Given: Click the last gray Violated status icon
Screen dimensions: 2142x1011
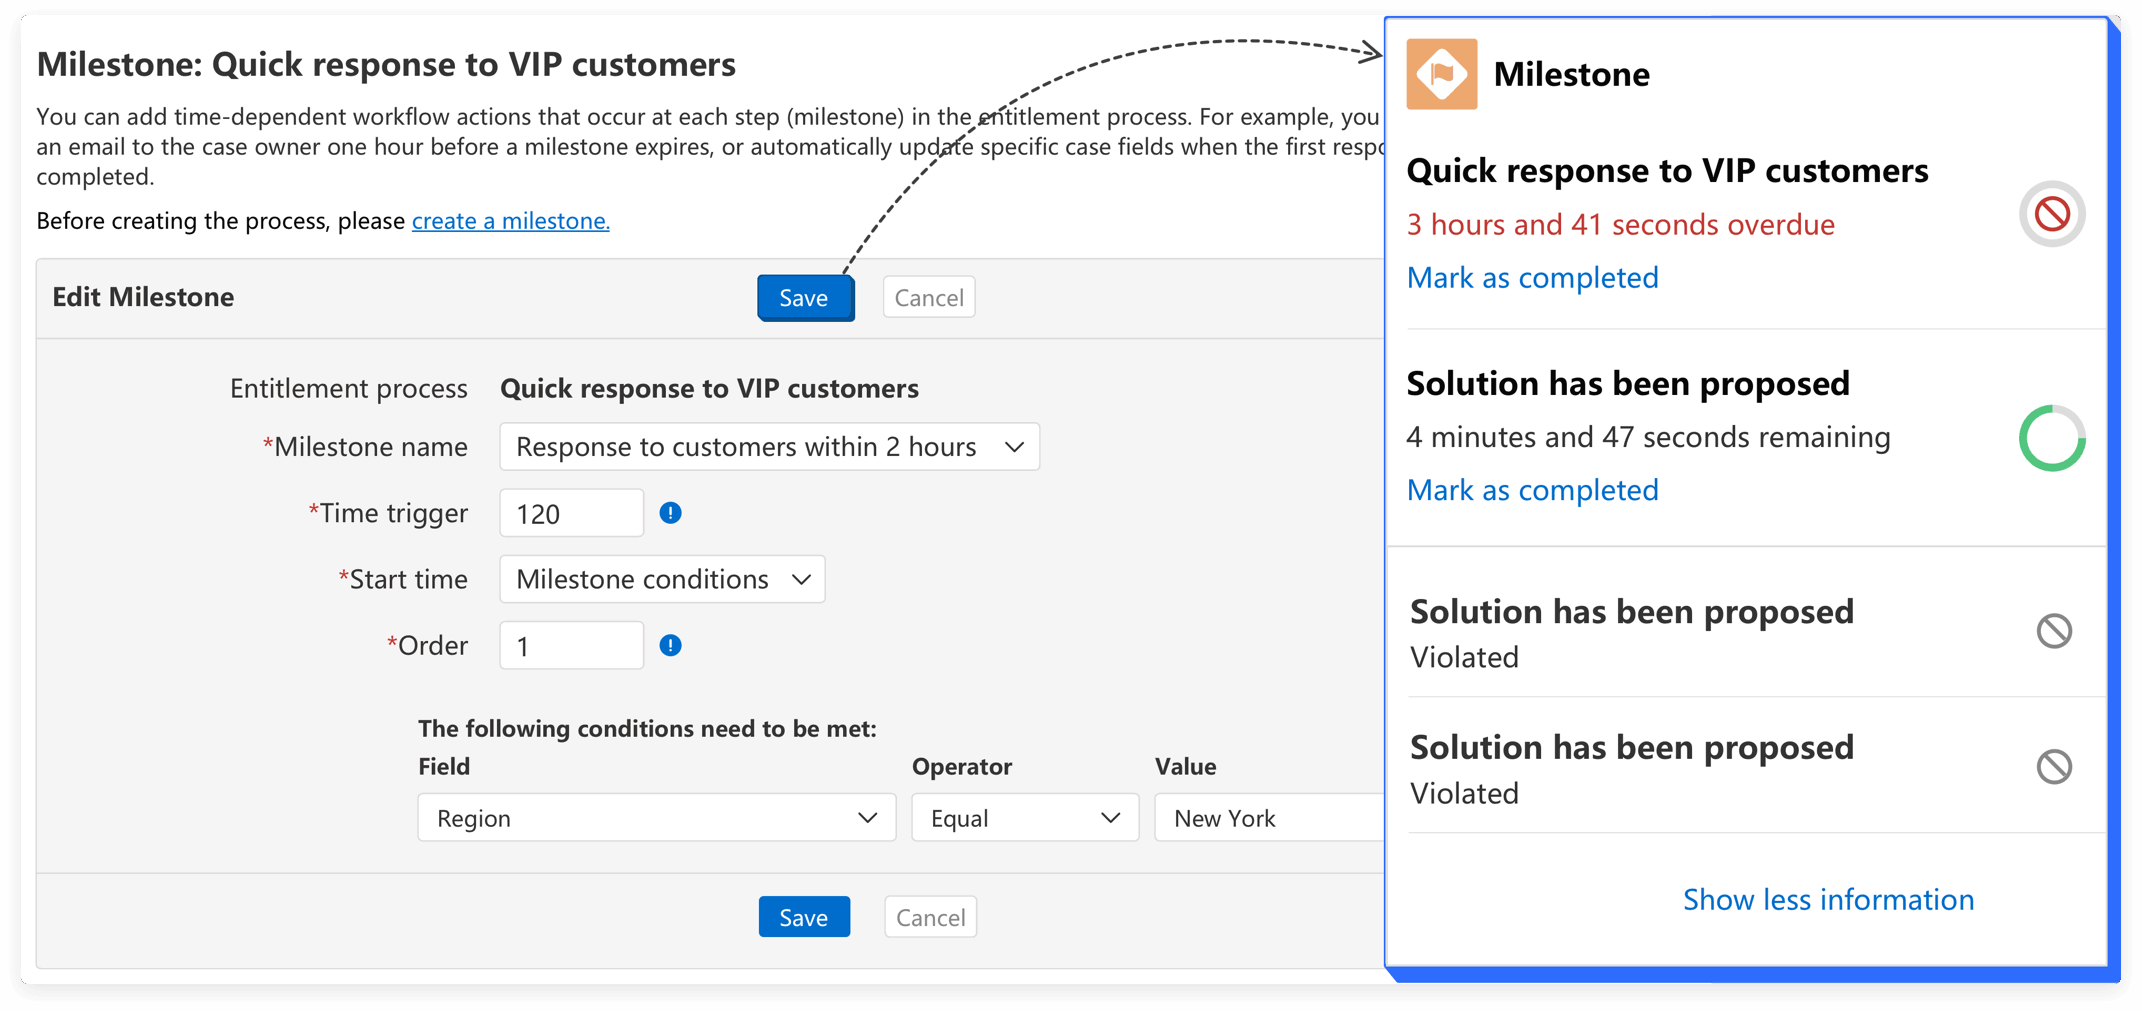Looking at the screenshot, I should pyautogui.click(x=2053, y=767).
